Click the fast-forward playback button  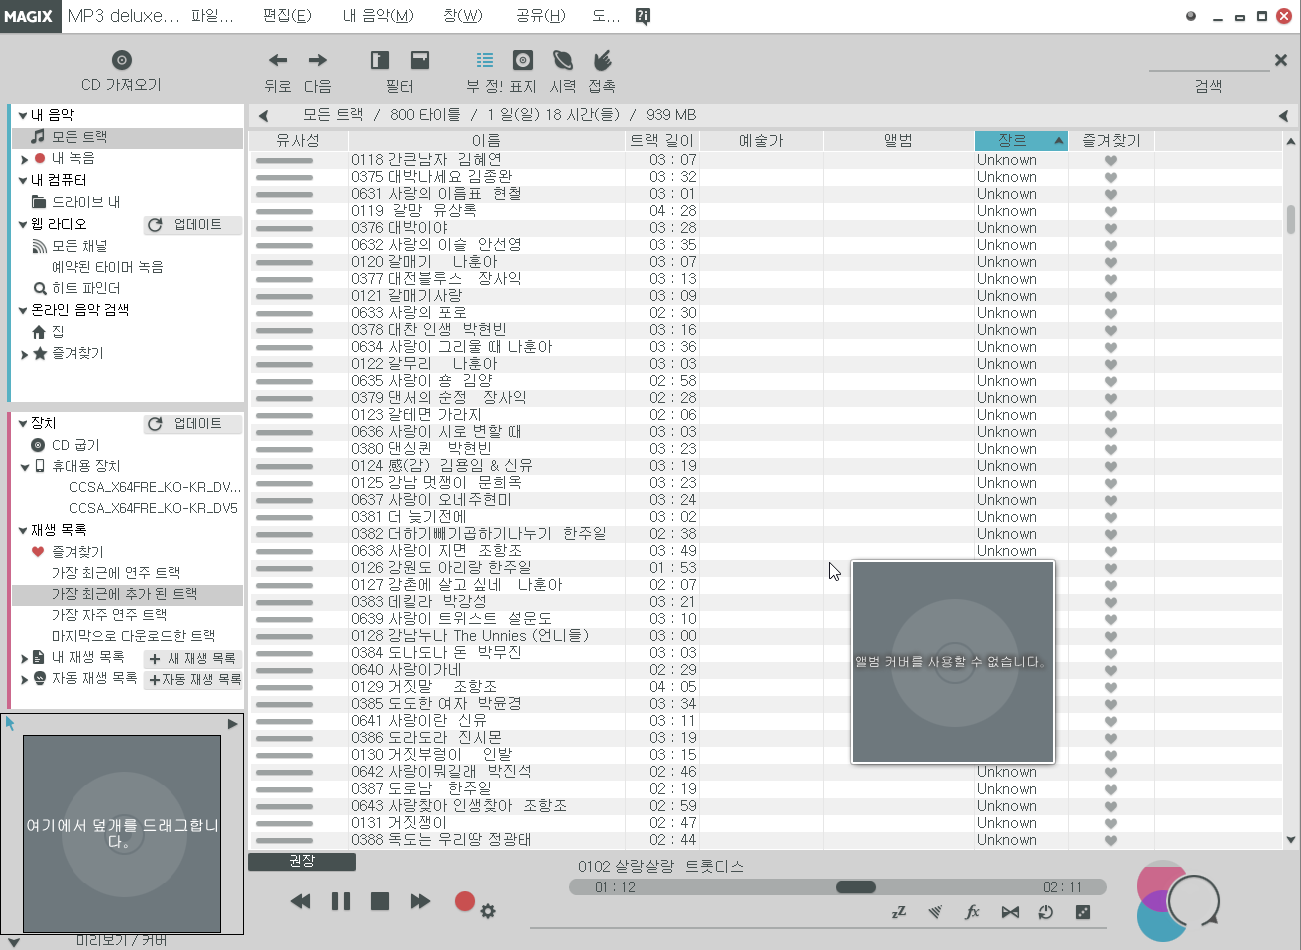pyautogui.click(x=420, y=901)
